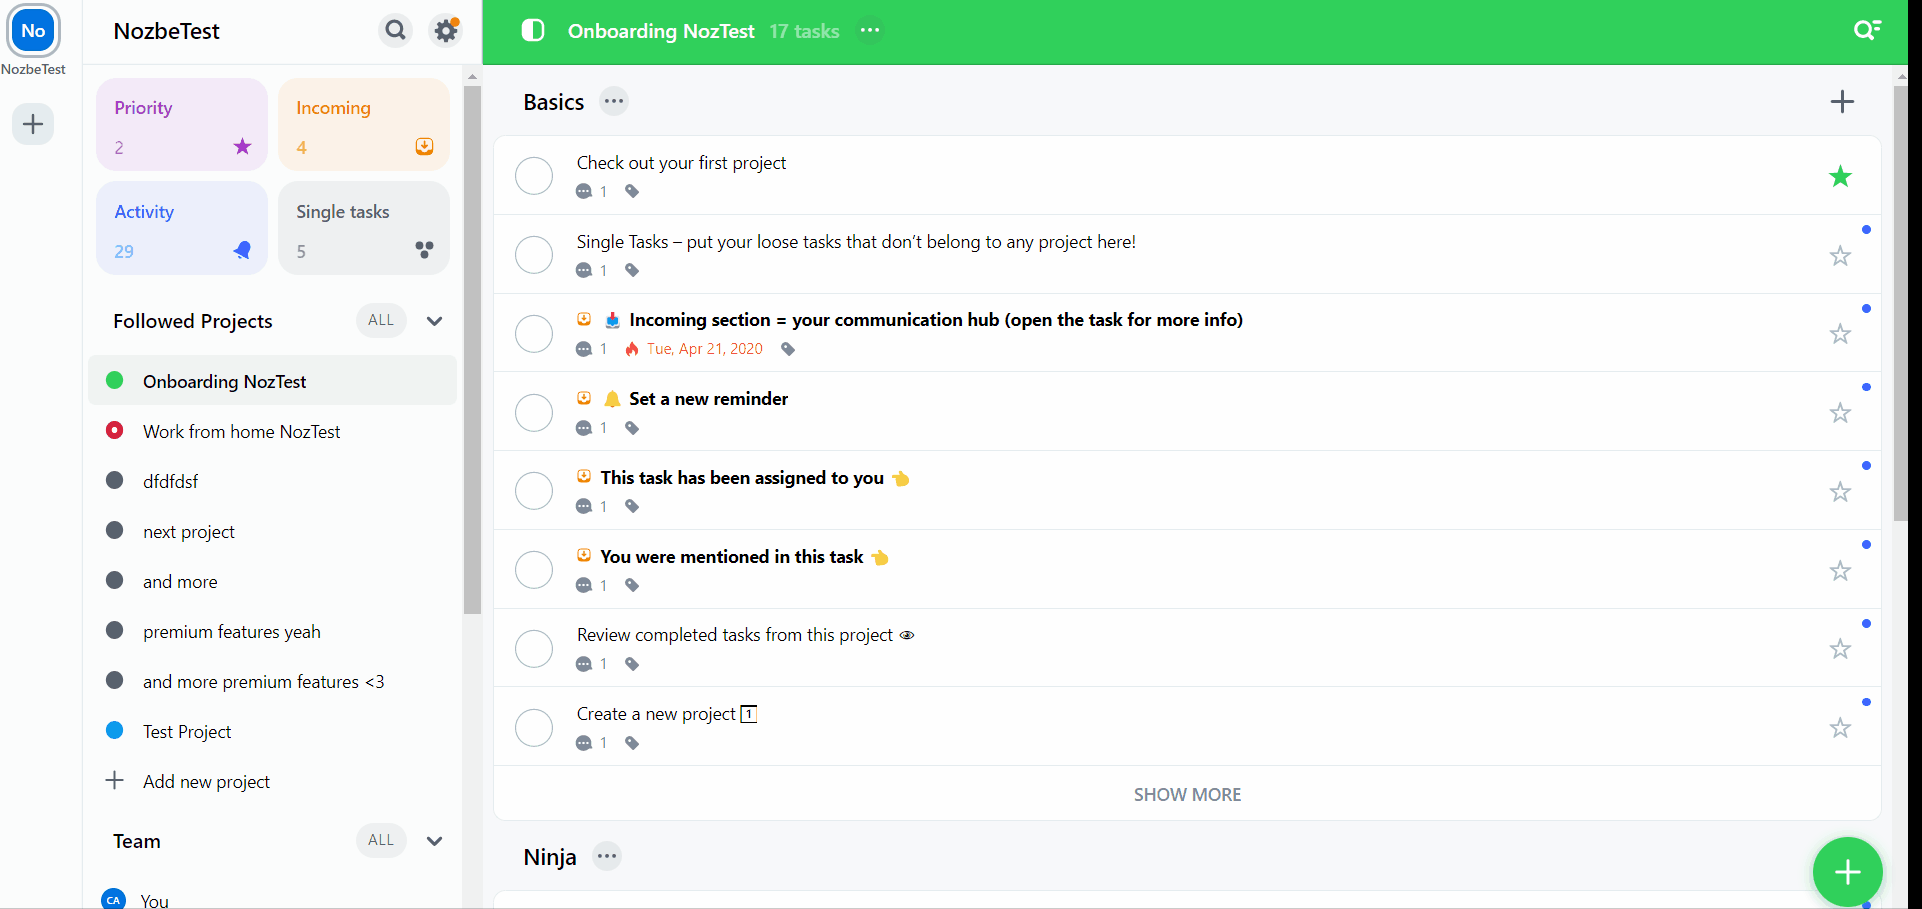Image resolution: width=1922 pixels, height=909 pixels.
Task: Complete 'Incoming section' task circle
Action: click(534, 333)
